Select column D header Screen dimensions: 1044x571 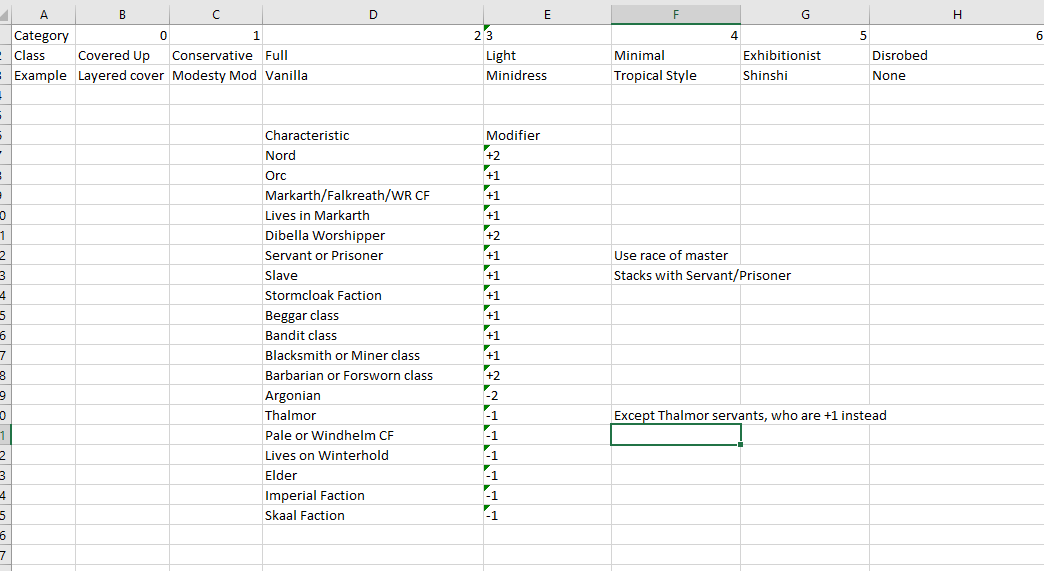click(373, 15)
